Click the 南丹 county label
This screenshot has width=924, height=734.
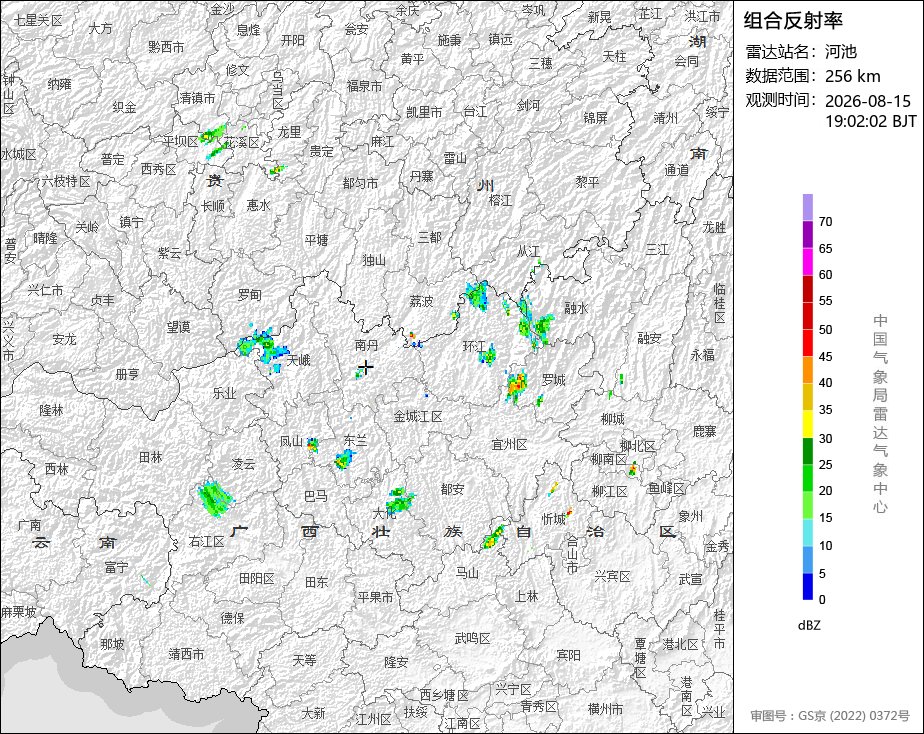[x=367, y=345]
